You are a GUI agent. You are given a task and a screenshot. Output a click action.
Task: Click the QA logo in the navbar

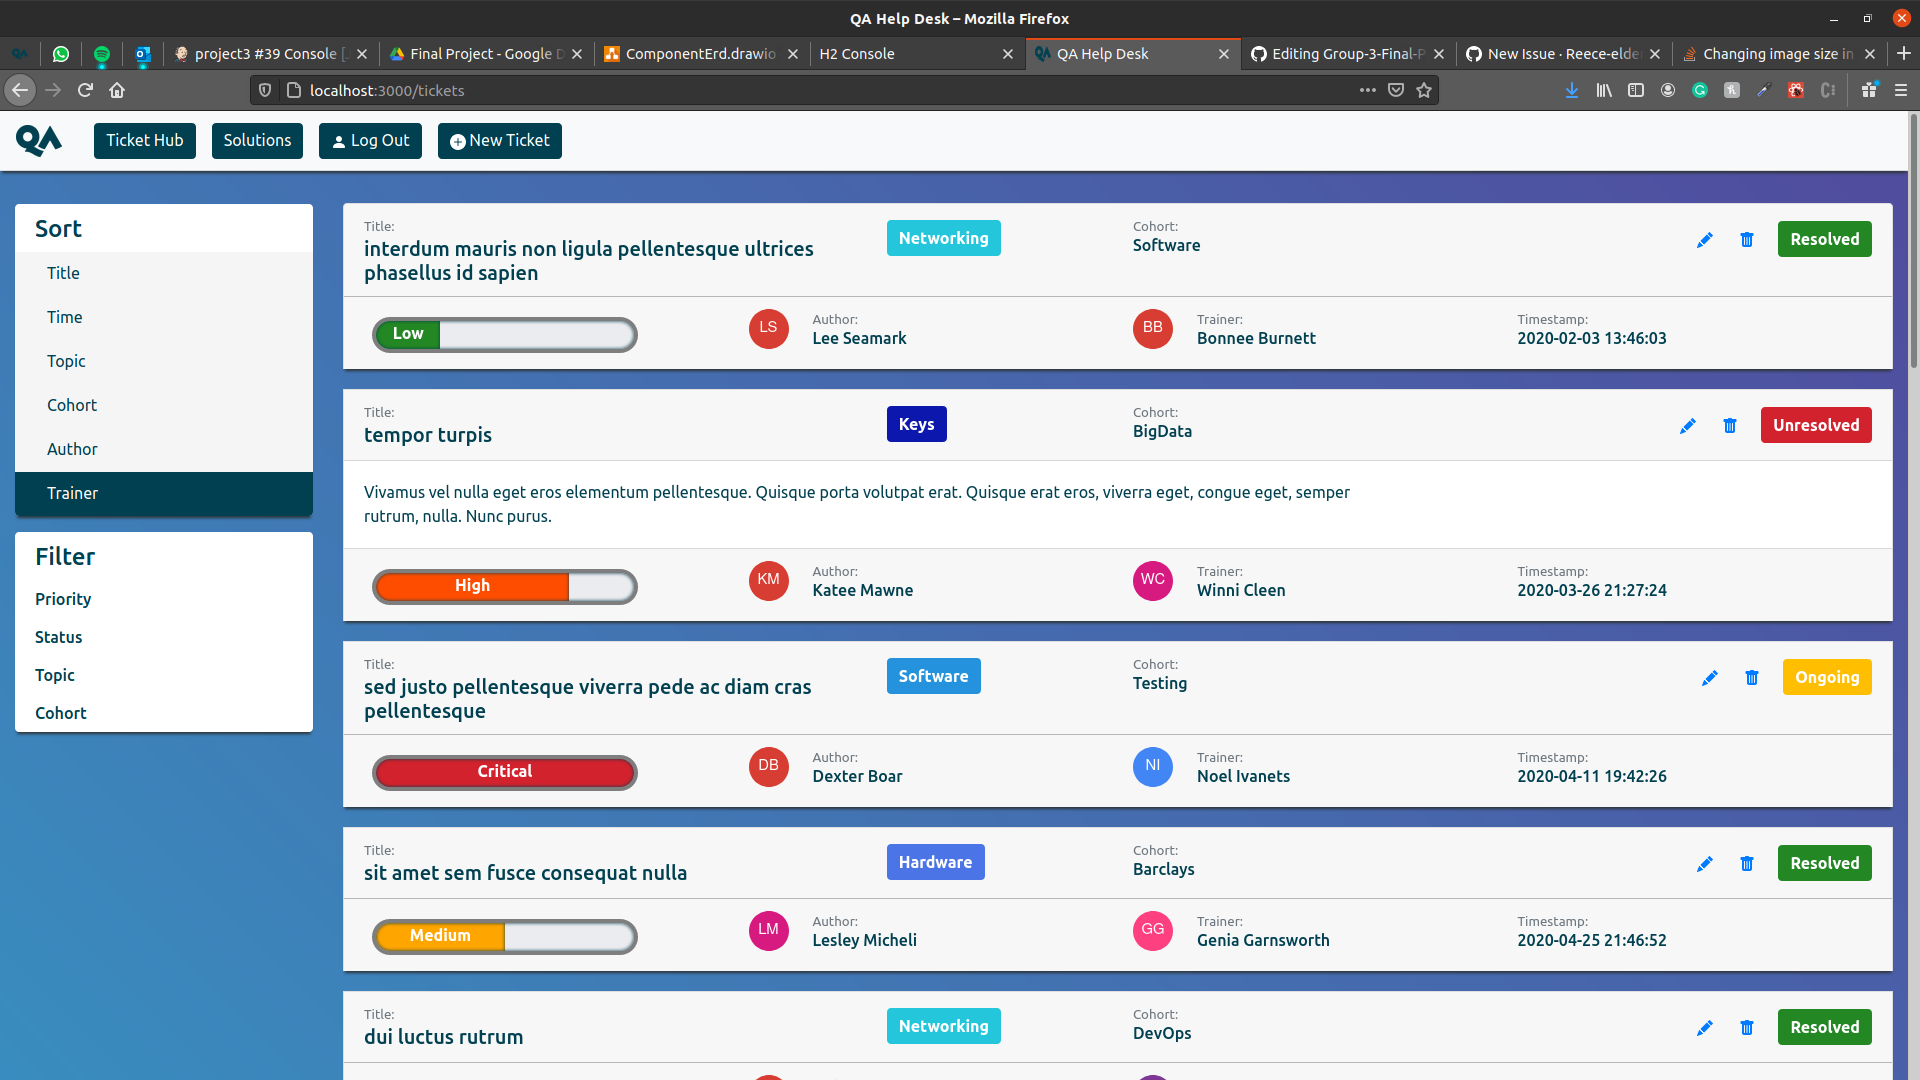pyautogui.click(x=39, y=140)
